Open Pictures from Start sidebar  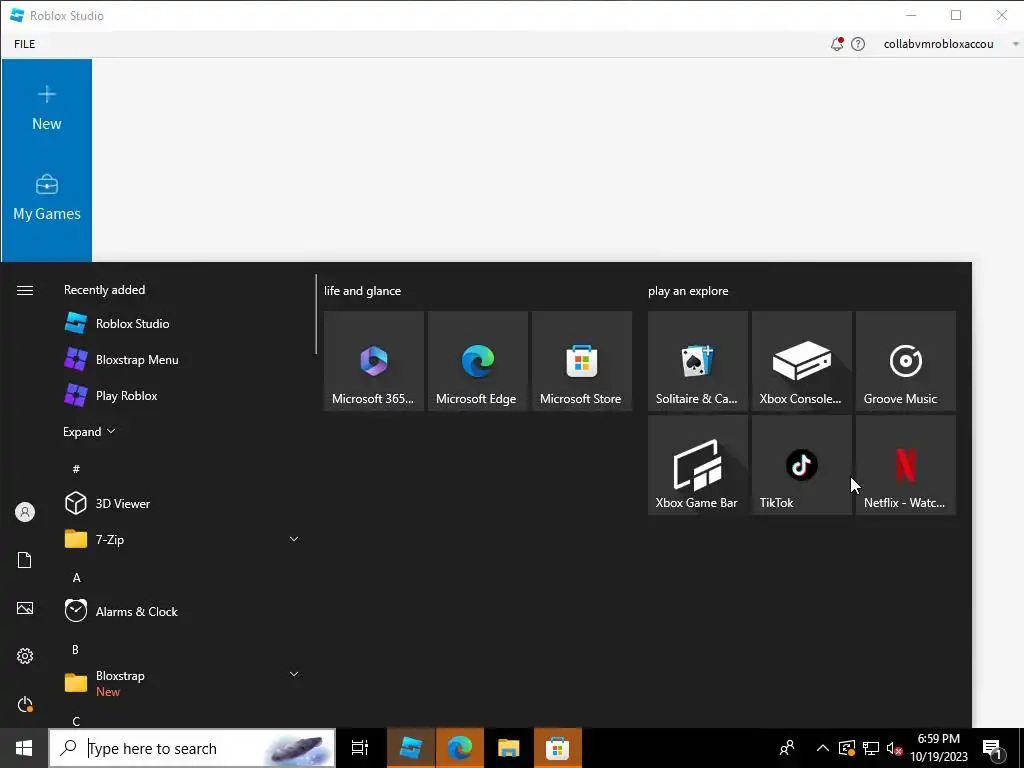(x=25, y=608)
